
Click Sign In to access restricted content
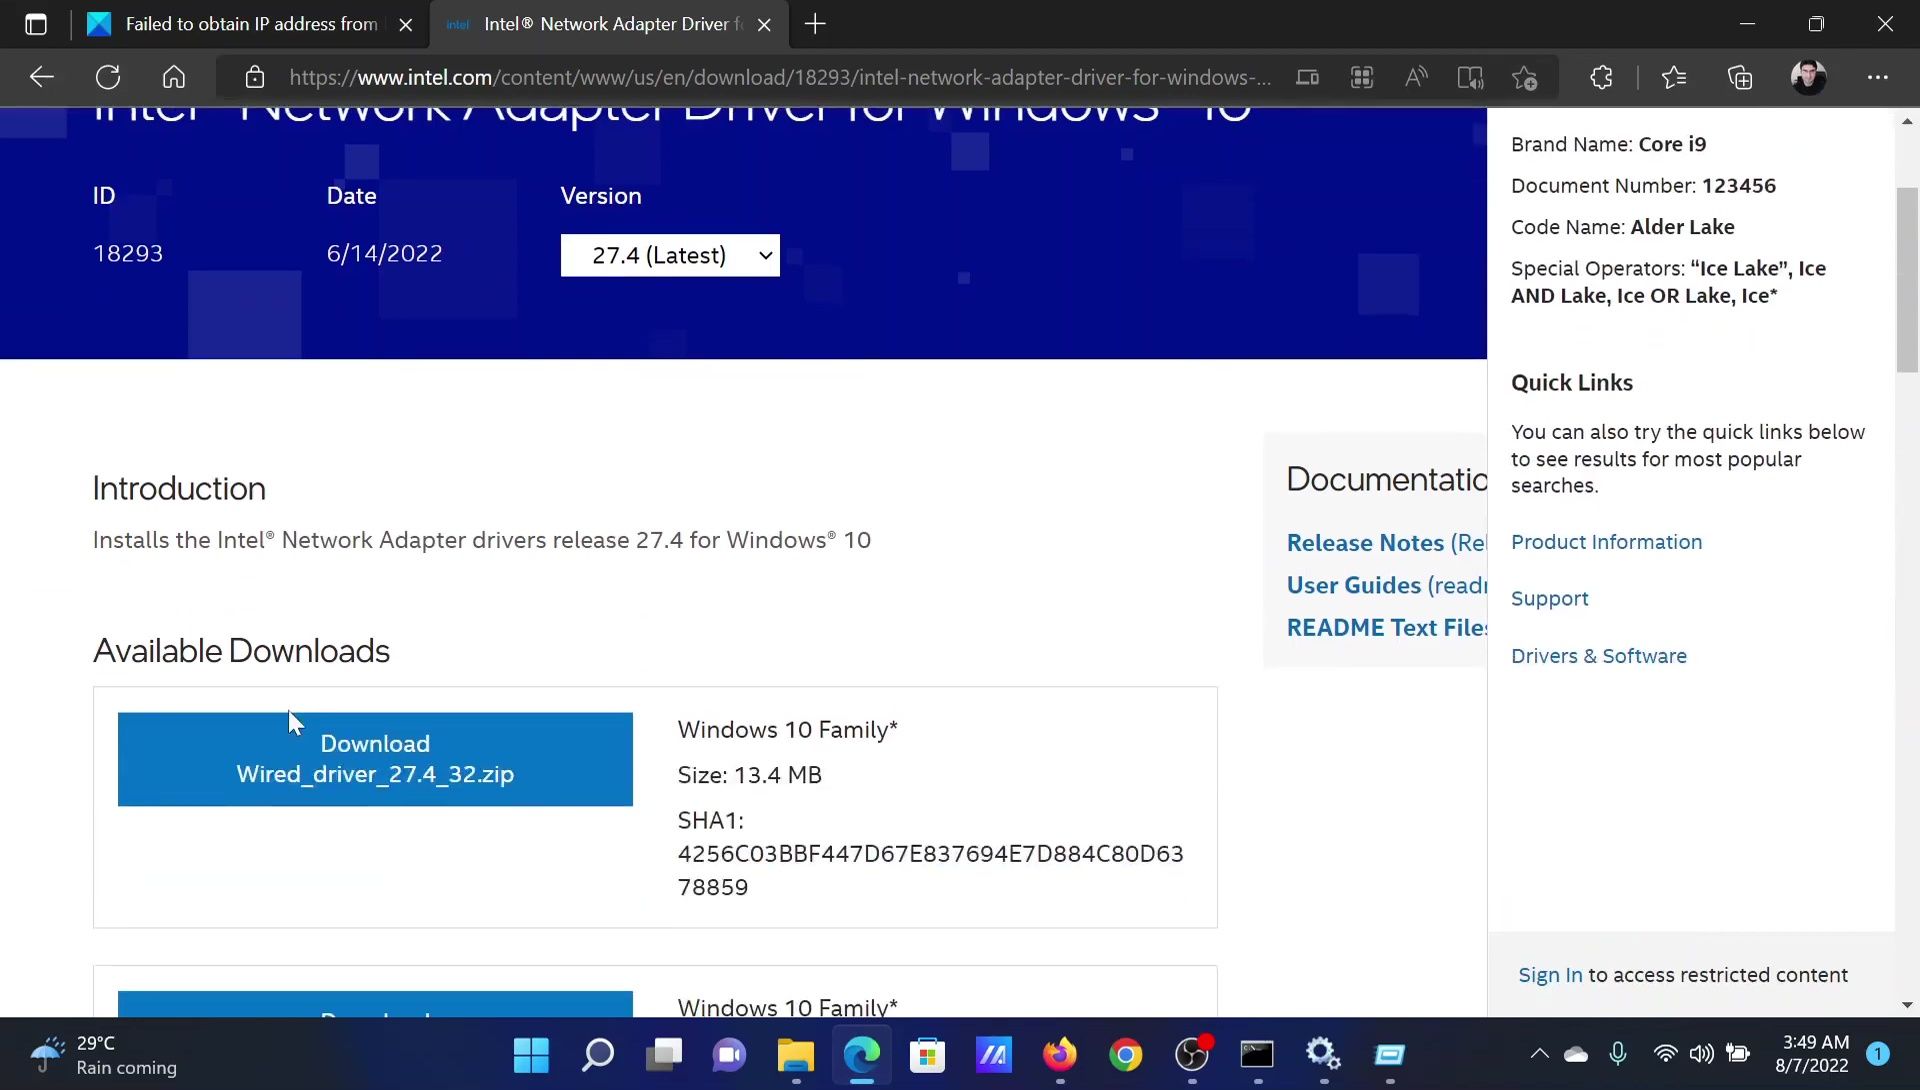1550,975
